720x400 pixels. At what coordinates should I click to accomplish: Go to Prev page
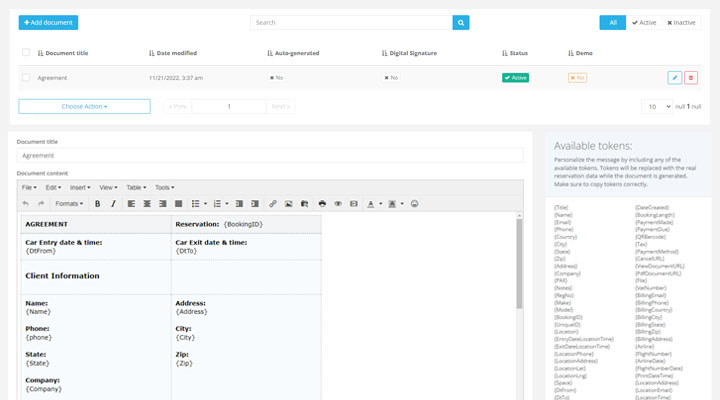(x=178, y=107)
